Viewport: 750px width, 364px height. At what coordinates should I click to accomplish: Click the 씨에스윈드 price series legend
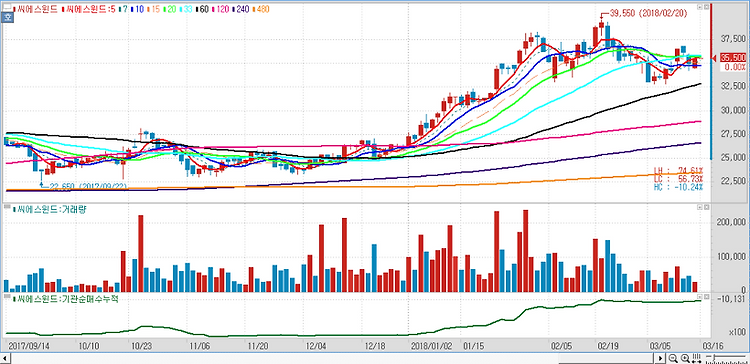pyautogui.click(x=35, y=9)
